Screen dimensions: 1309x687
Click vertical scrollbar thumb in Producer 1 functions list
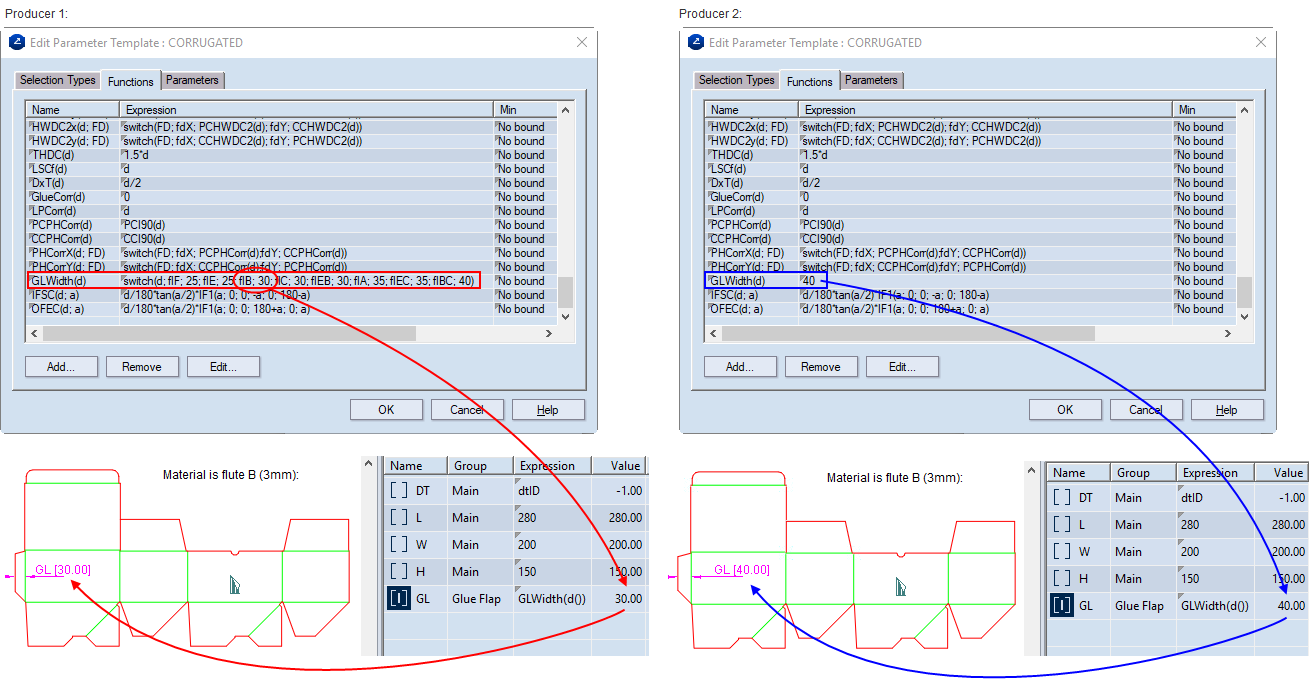click(565, 292)
